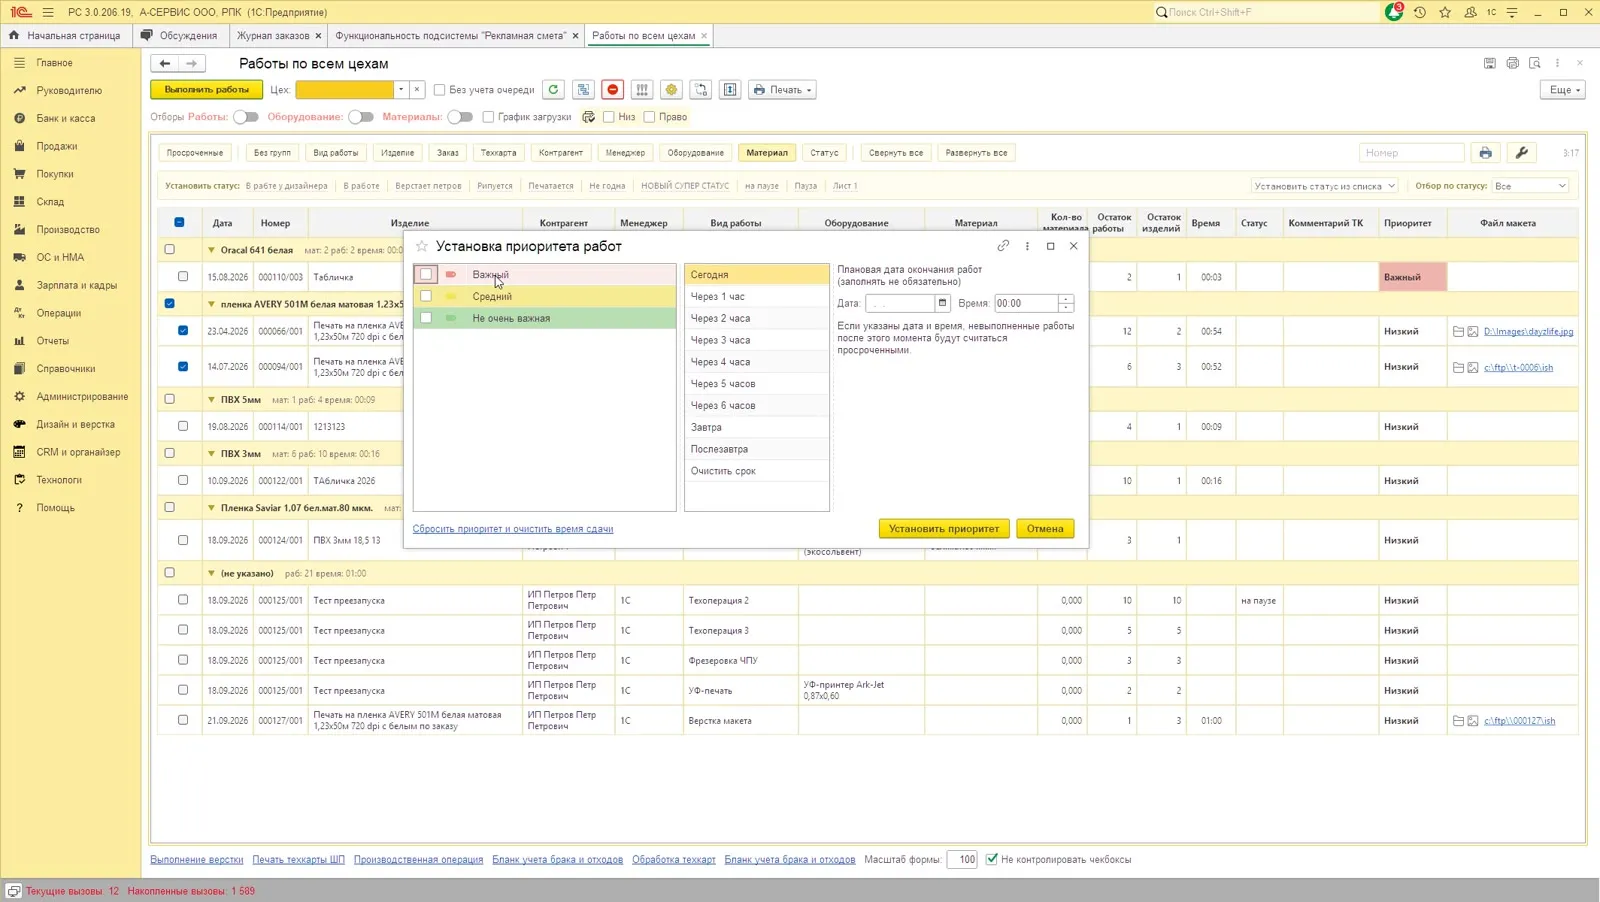The width and height of the screenshot is (1600, 902).
Task: Click the blue printer icon beside Номер field
Action: click(x=1486, y=153)
